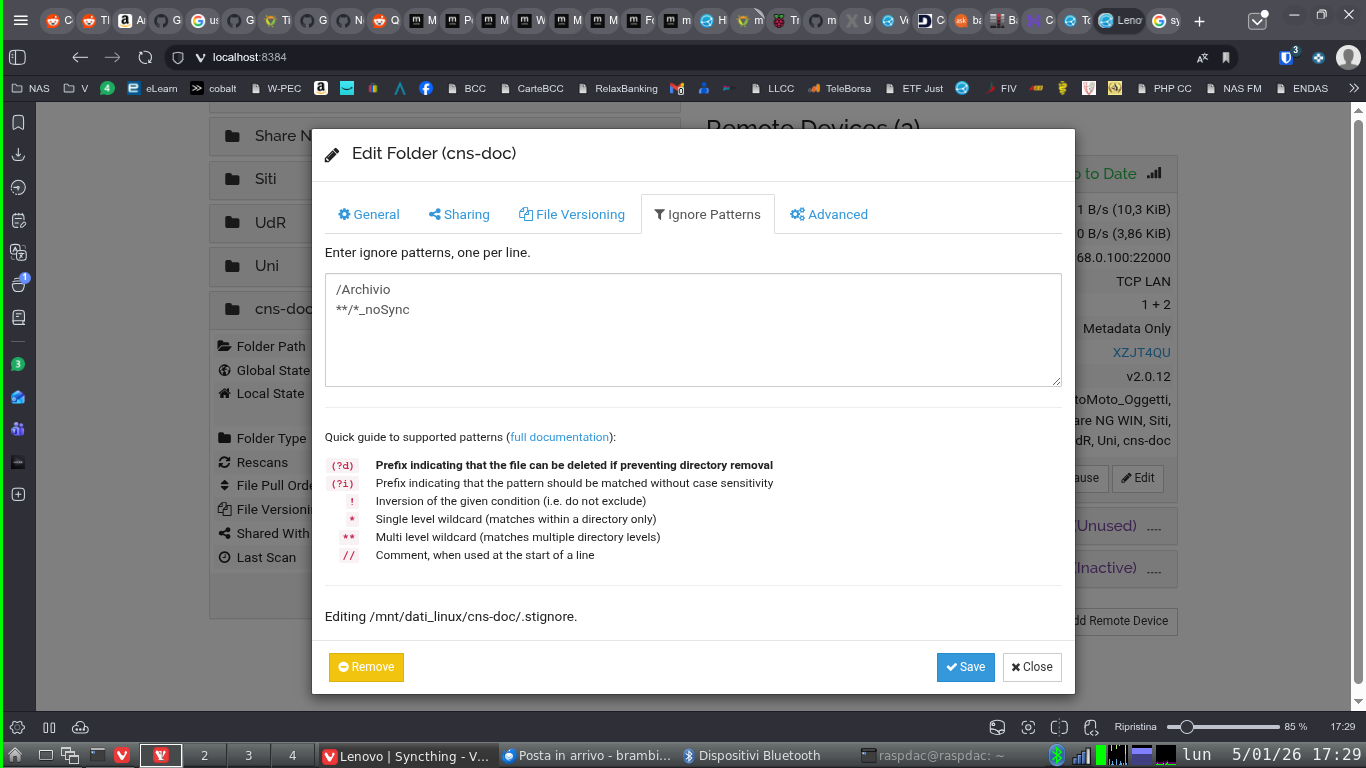1366x768 pixels.
Task: Open WhatsApp web panel in sidebar
Action: [17, 364]
